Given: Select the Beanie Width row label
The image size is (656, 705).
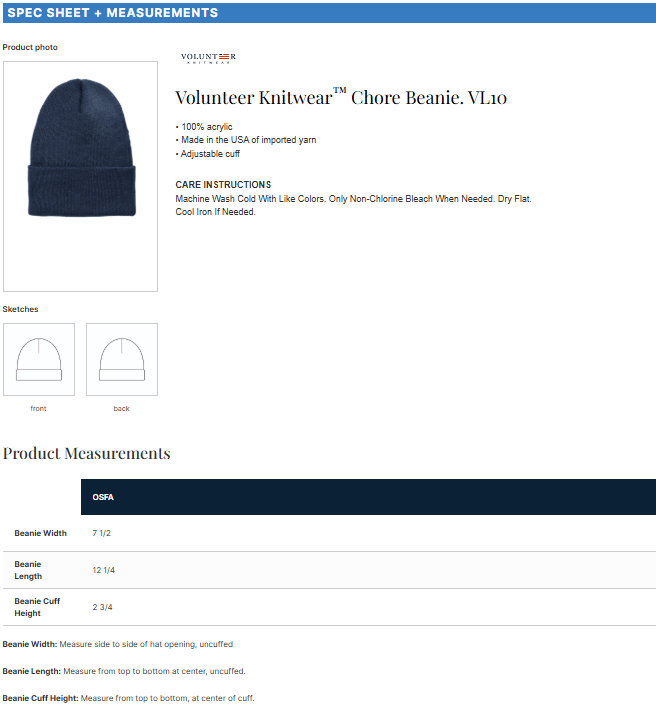Looking at the screenshot, I should pyautogui.click(x=40, y=533).
